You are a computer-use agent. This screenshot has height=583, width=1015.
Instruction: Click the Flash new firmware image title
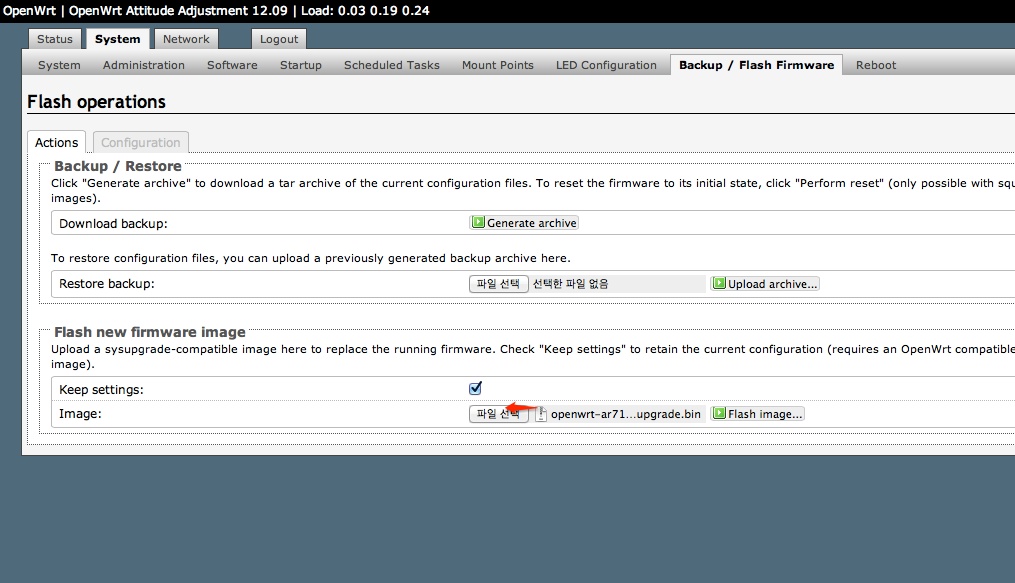150,332
